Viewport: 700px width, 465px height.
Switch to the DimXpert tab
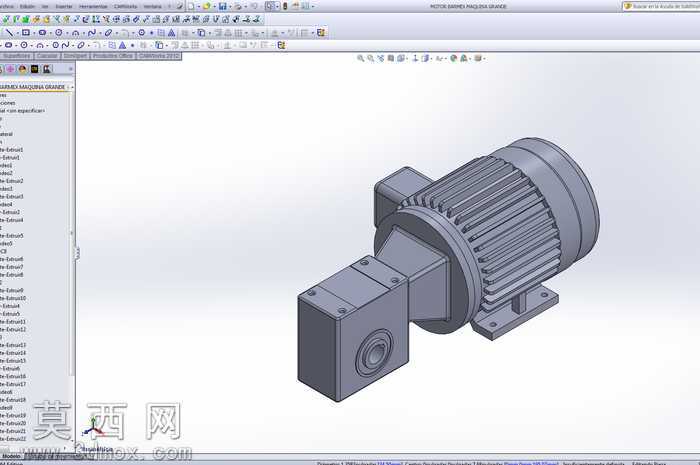(75, 56)
